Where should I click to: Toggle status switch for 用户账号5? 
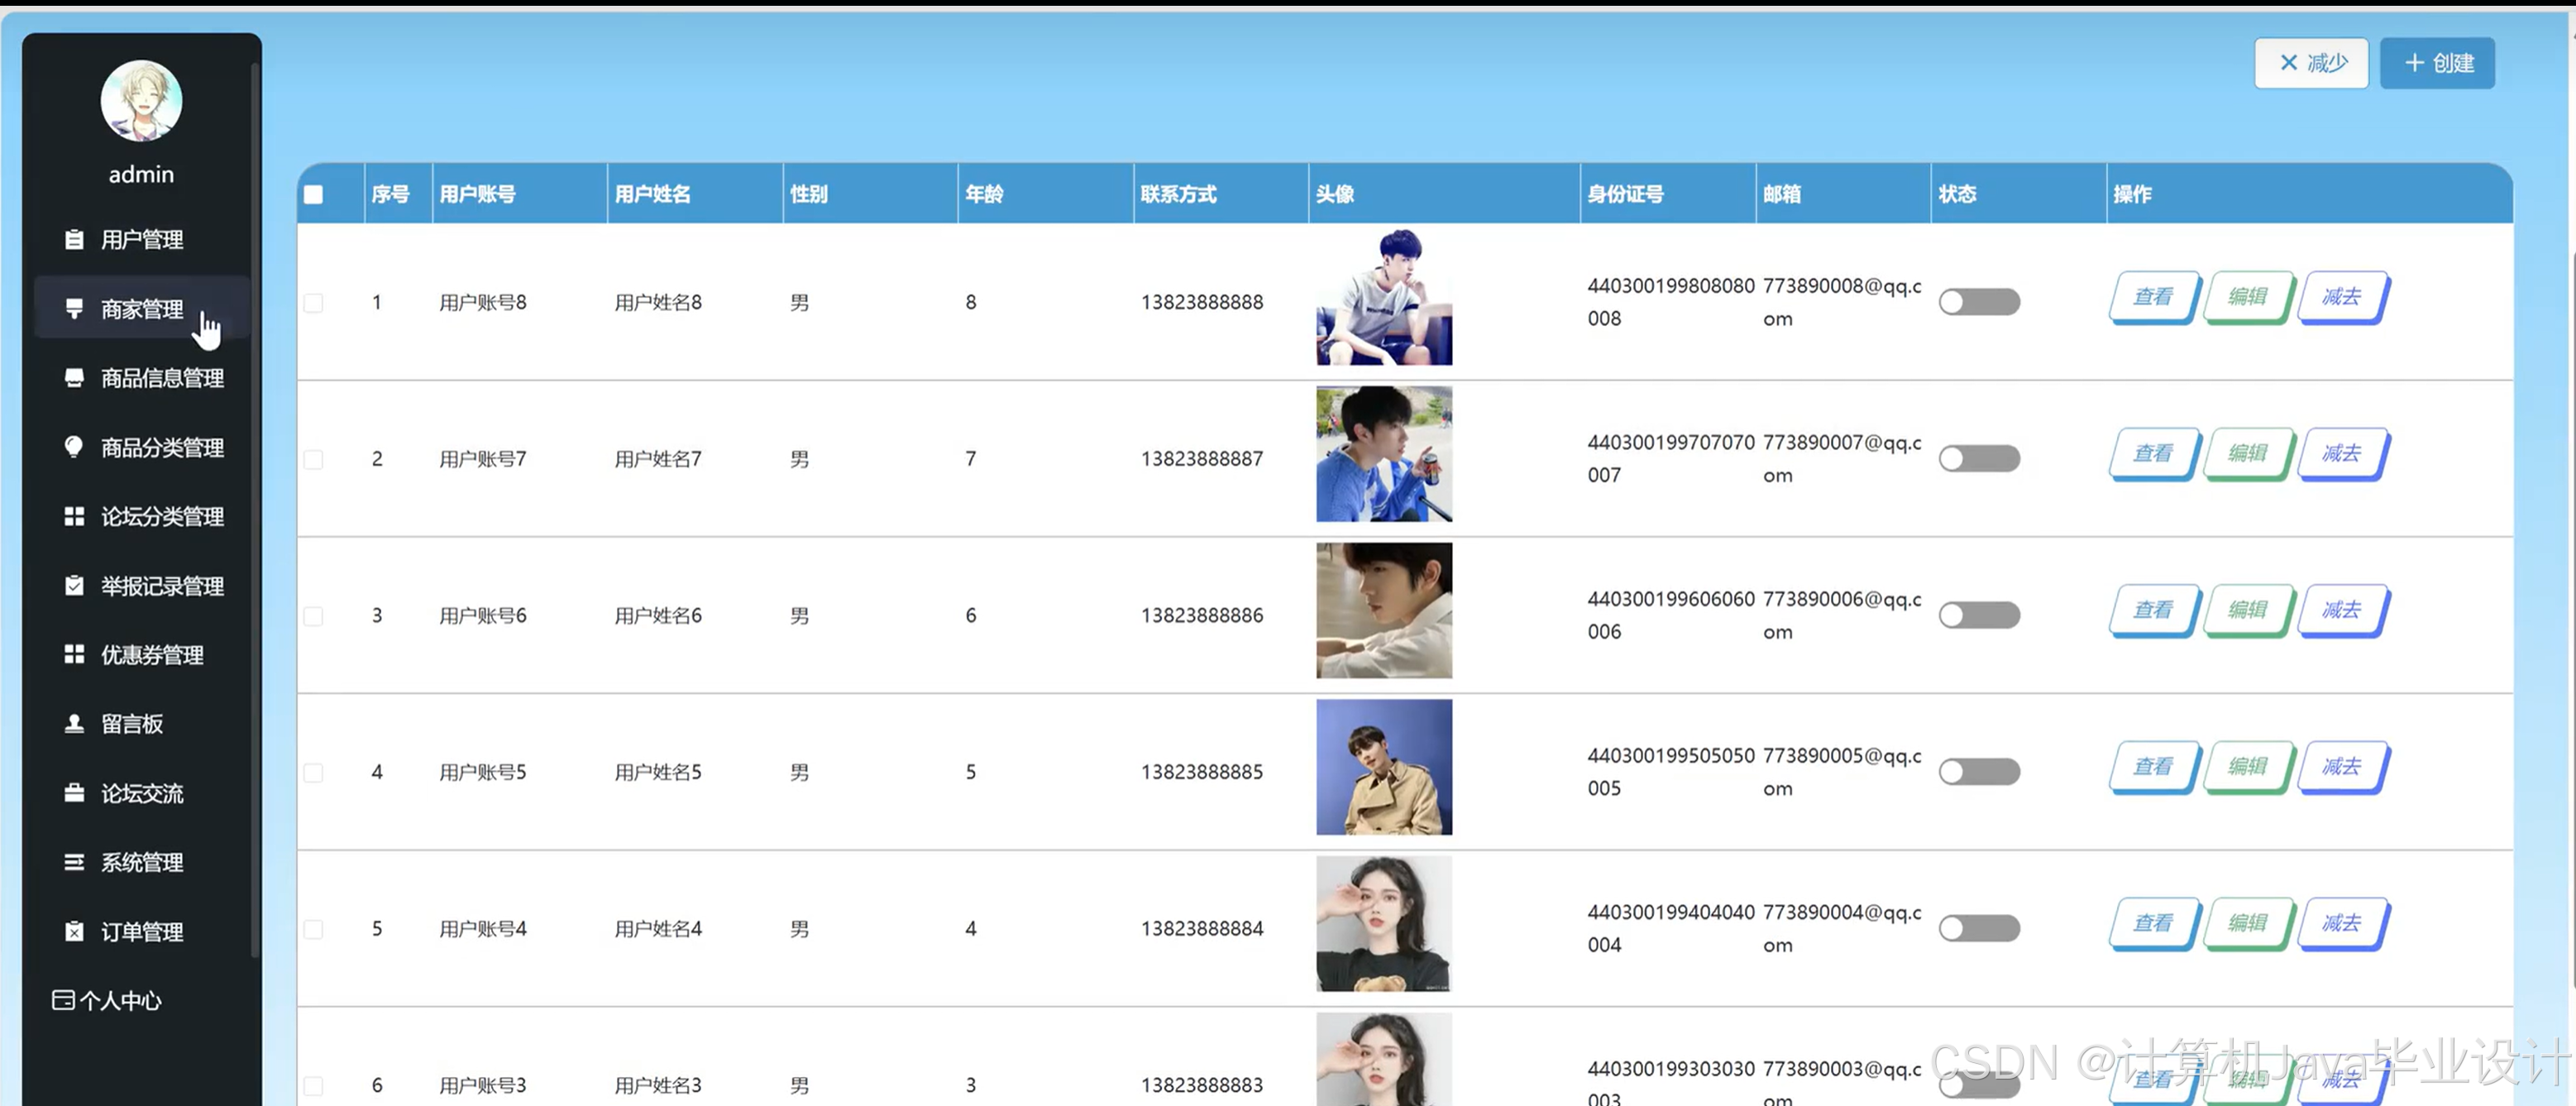1979,772
